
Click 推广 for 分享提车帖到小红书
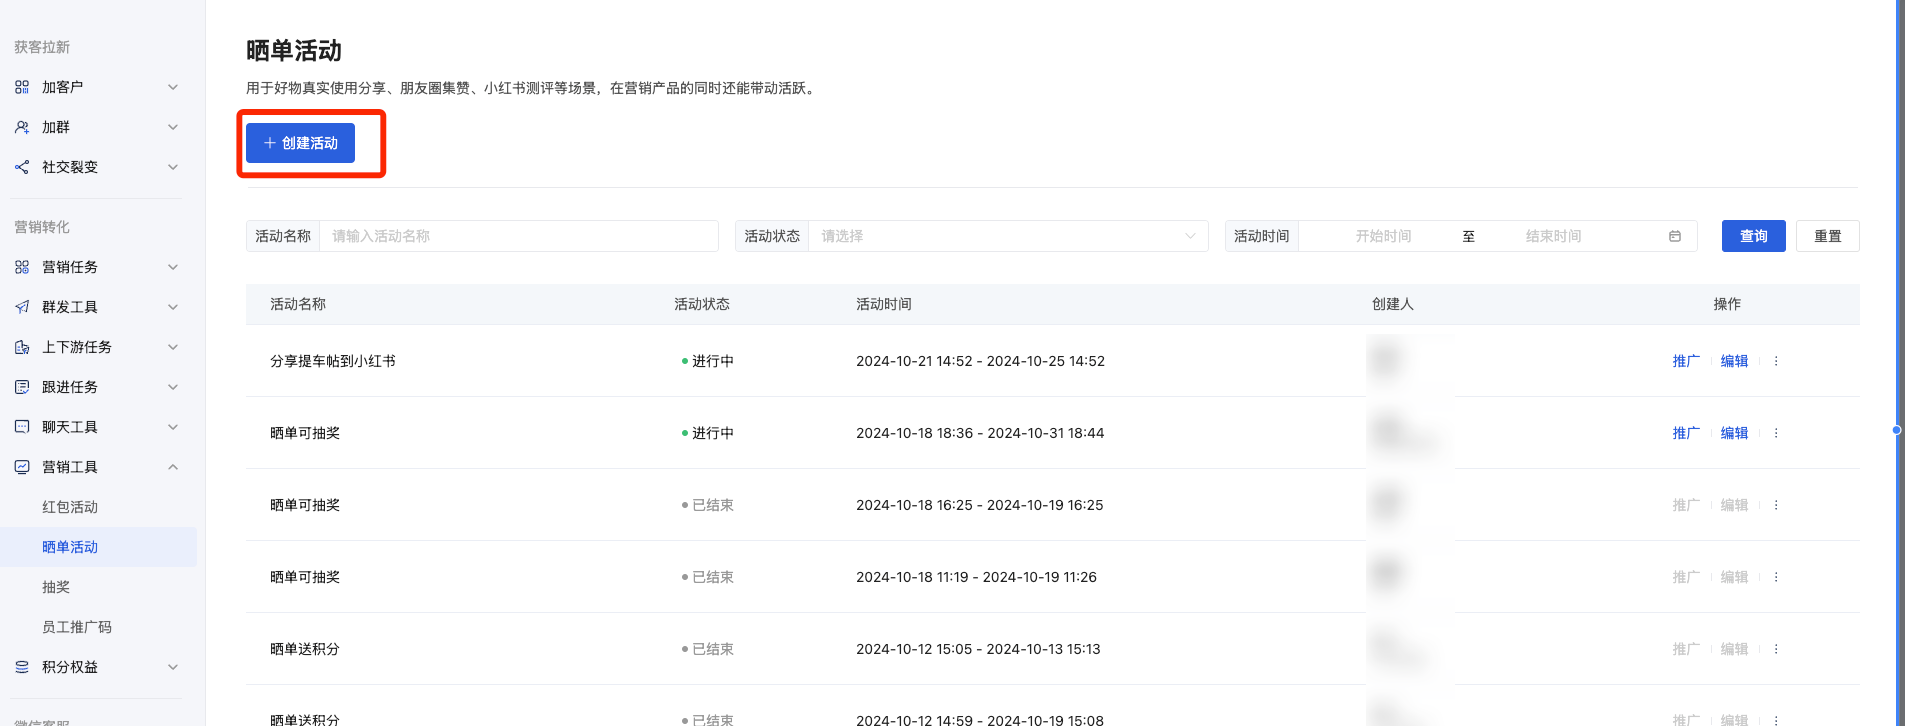pyautogui.click(x=1686, y=361)
